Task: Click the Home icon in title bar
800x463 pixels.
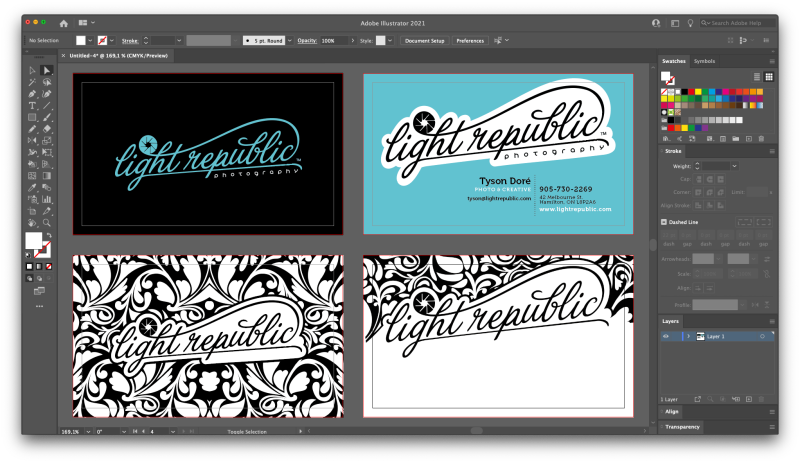Action: [63, 23]
